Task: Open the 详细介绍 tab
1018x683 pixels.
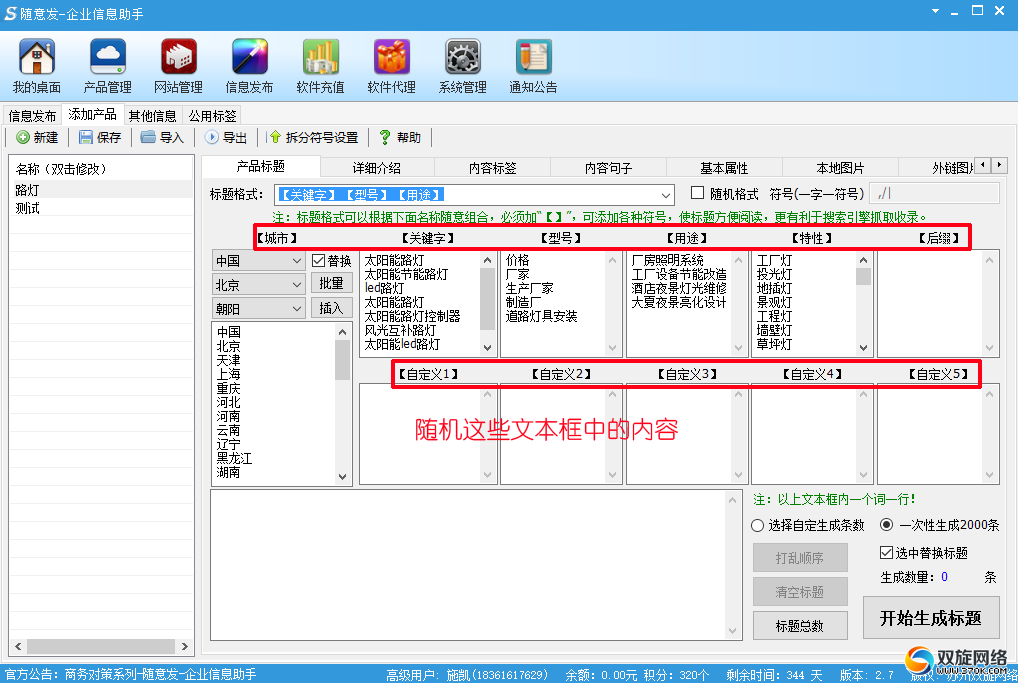Action: coord(377,168)
